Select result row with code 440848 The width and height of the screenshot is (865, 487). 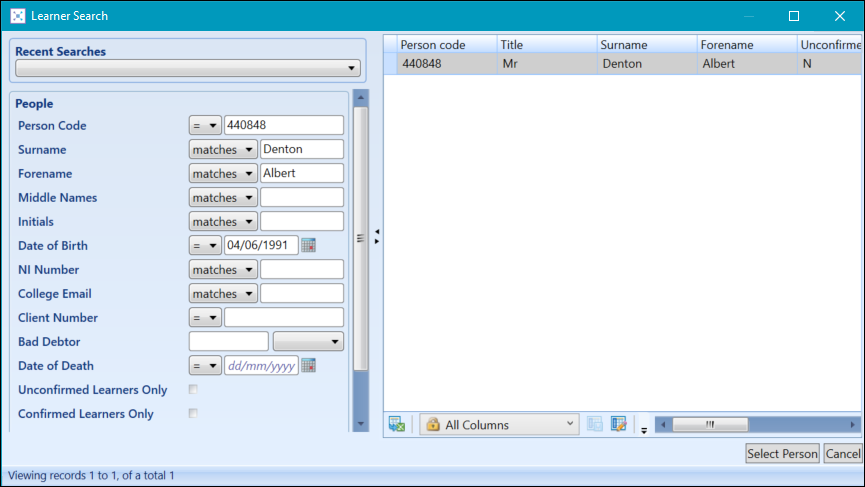[622, 63]
